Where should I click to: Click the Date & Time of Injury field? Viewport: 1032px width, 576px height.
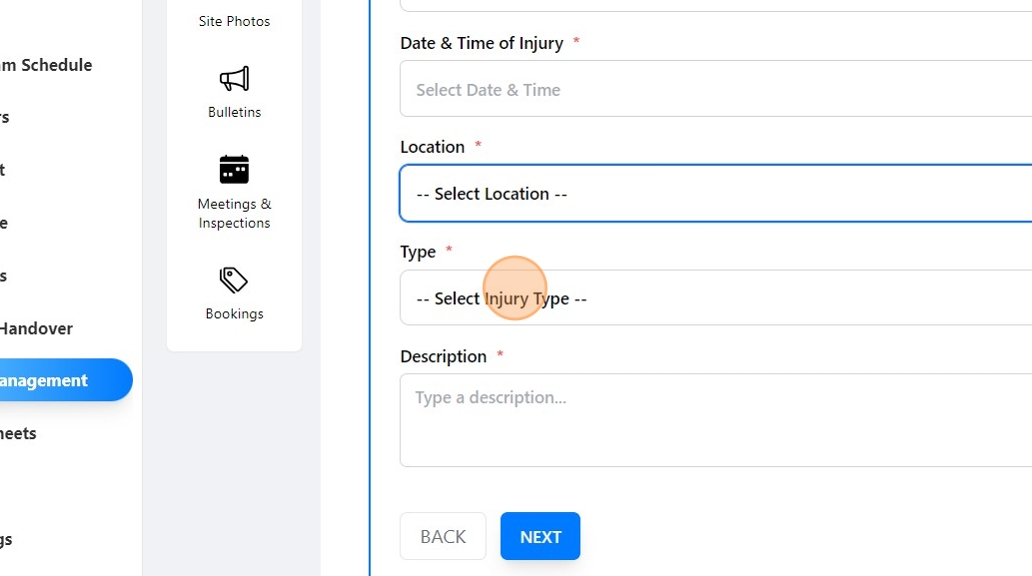pyautogui.click(x=715, y=89)
